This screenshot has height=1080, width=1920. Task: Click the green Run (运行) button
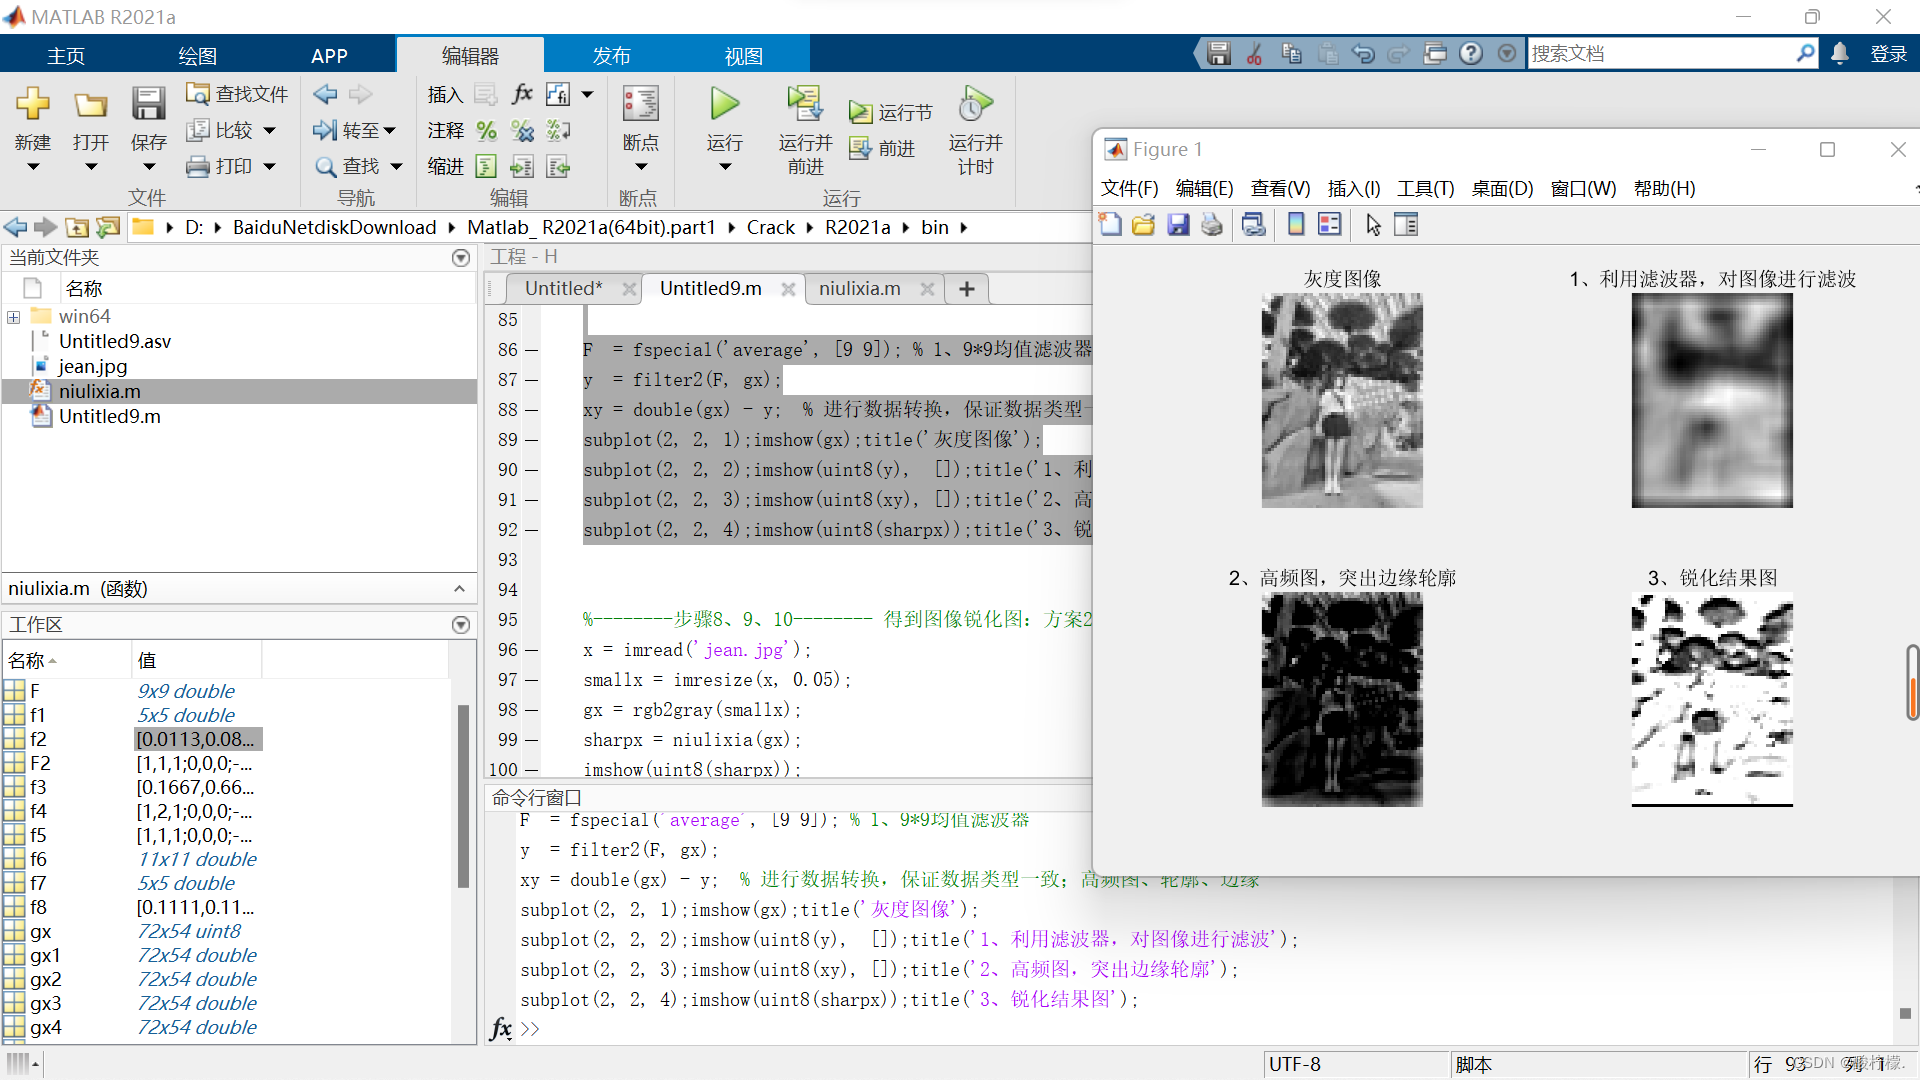(724, 104)
